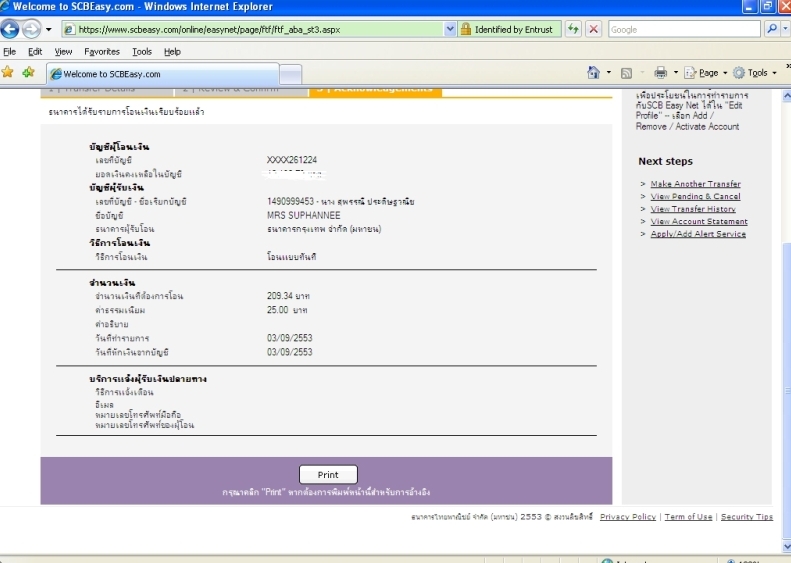
Task: Expand the address bar dropdown arrow
Action: pos(450,30)
